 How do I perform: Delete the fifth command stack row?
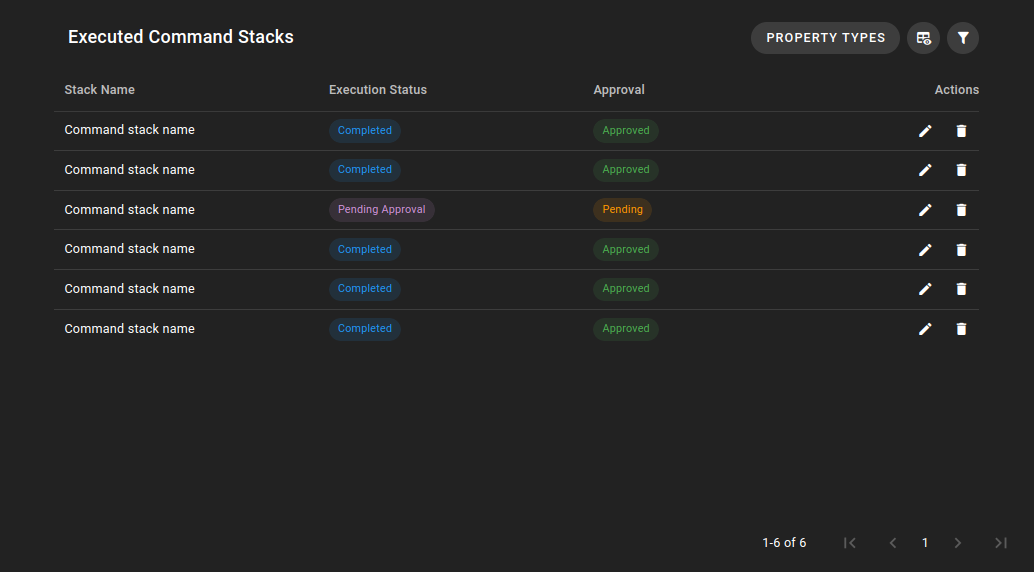(x=961, y=289)
